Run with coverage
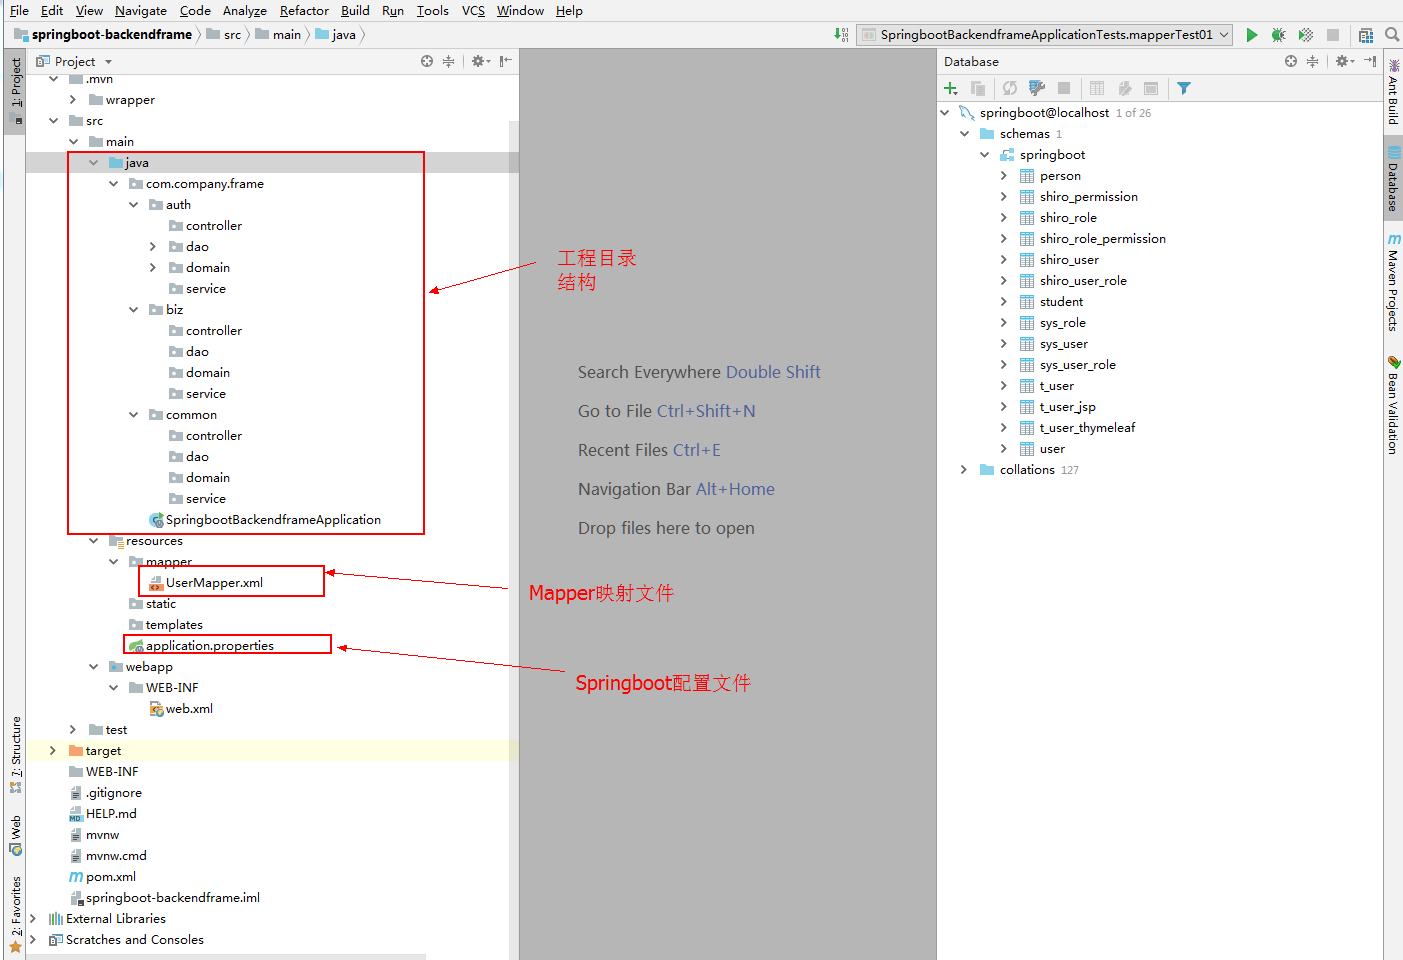 [x=1305, y=34]
